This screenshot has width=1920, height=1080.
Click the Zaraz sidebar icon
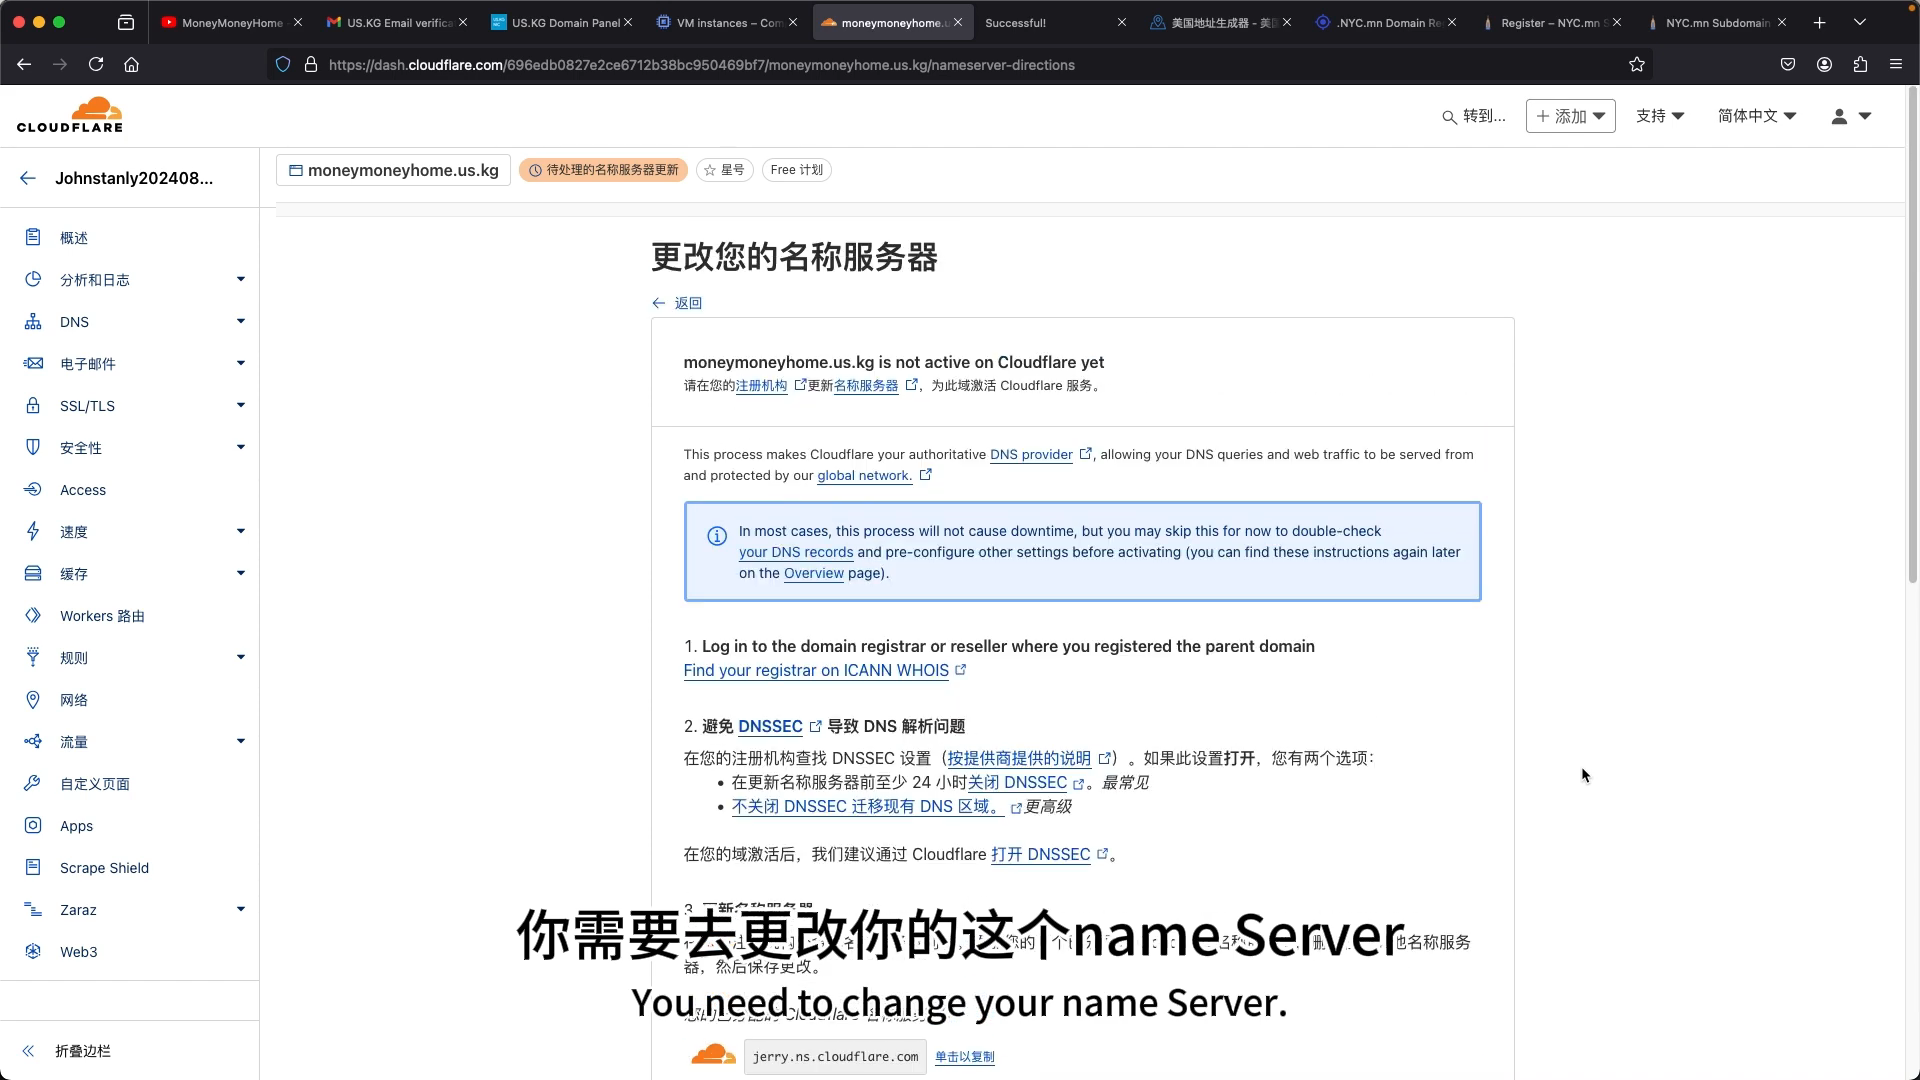(33, 909)
